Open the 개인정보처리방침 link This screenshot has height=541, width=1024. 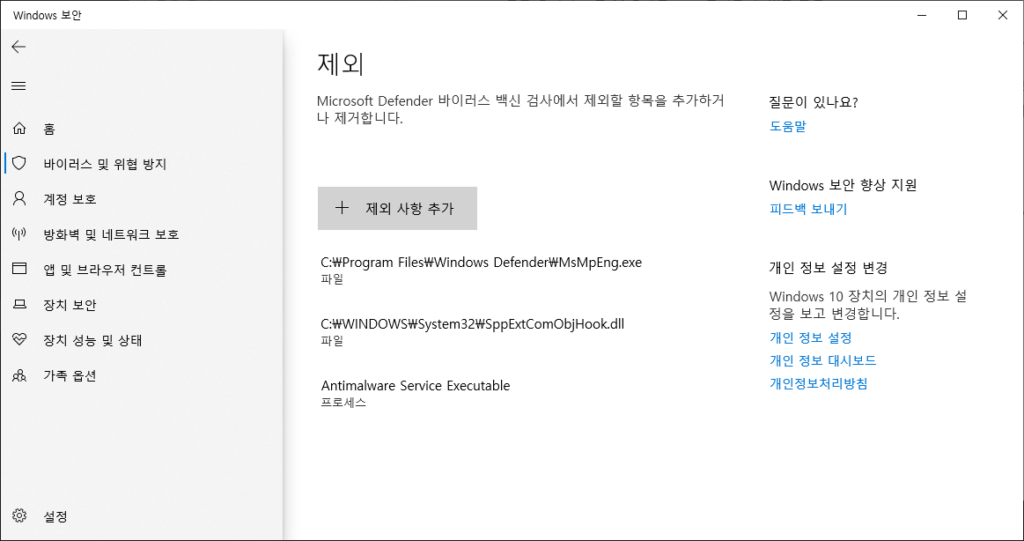818,384
